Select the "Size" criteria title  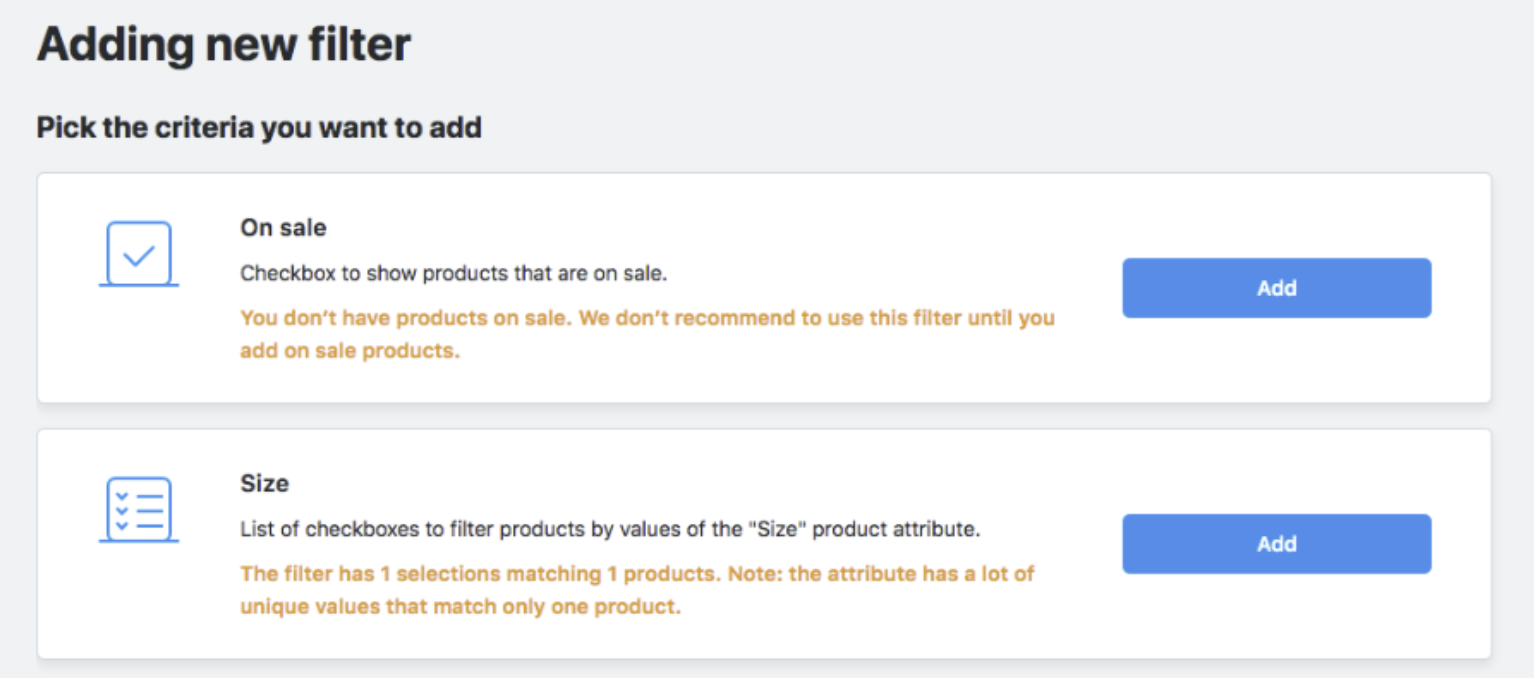pyautogui.click(x=265, y=484)
